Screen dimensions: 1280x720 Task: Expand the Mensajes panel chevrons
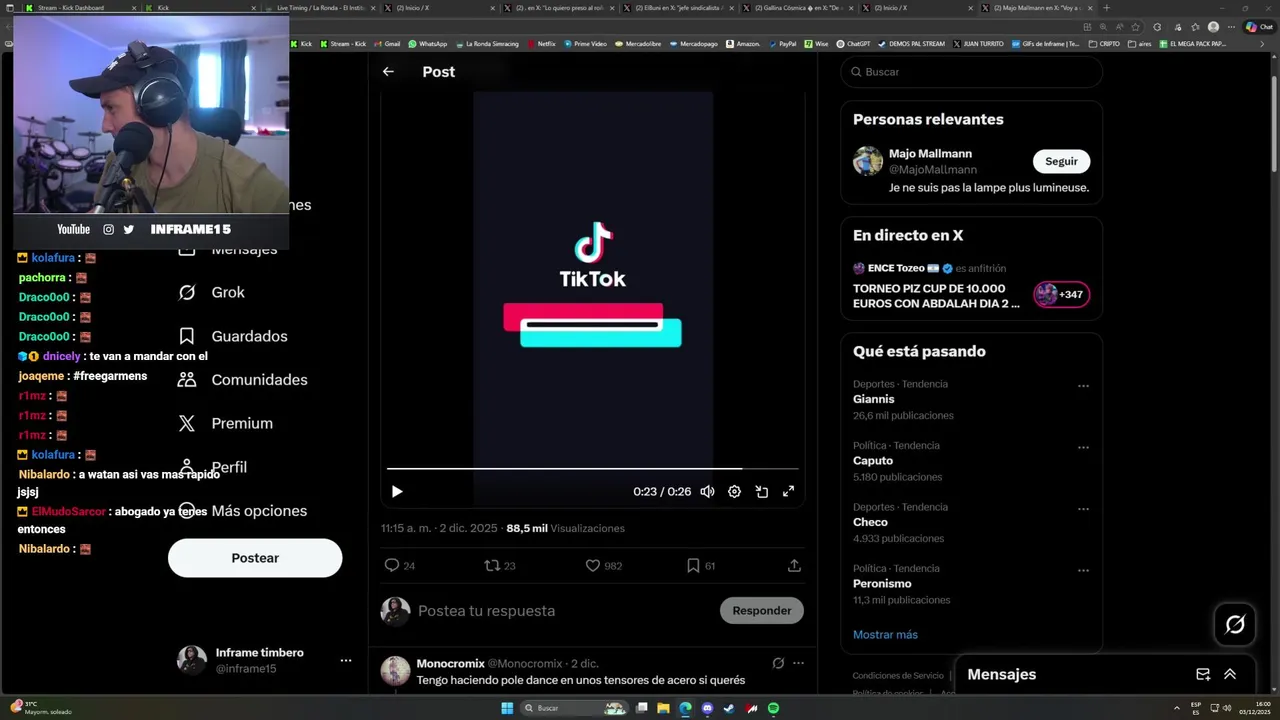pyautogui.click(x=1230, y=675)
